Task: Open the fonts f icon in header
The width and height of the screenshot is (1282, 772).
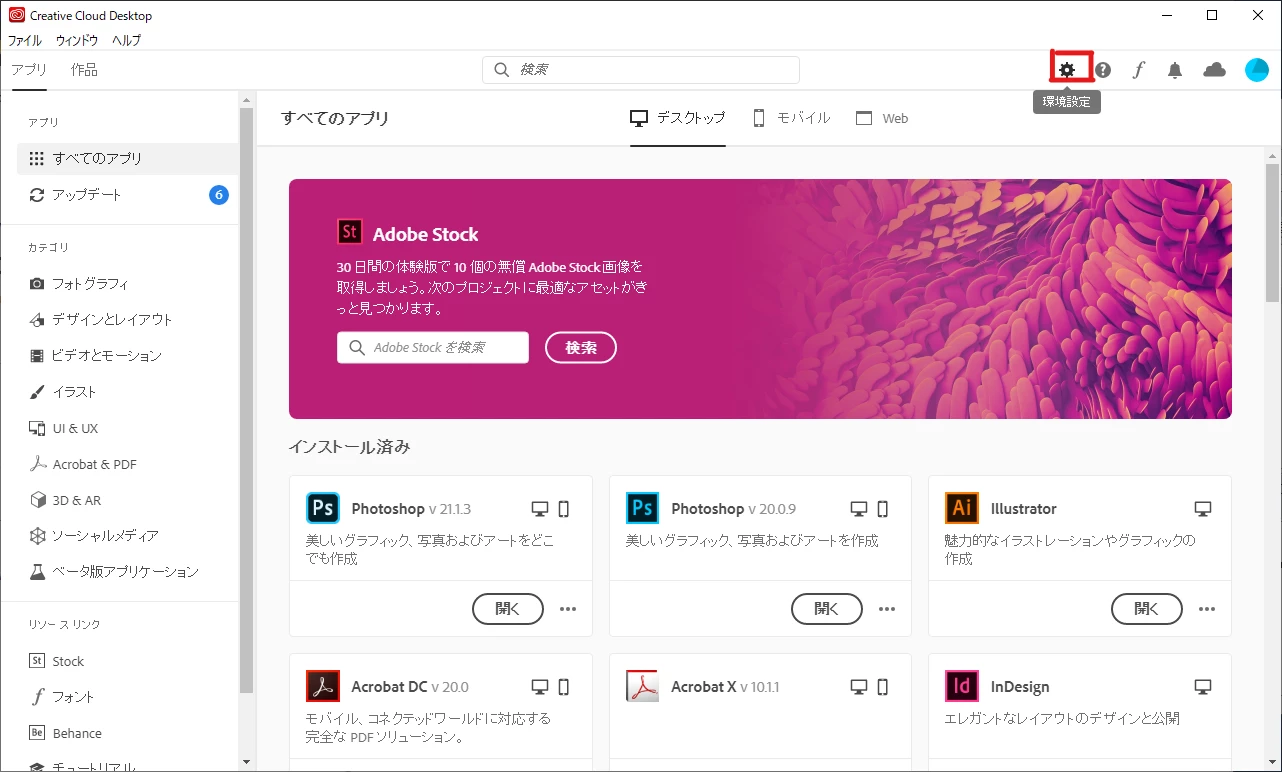Action: pyautogui.click(x=1138, y=70)
